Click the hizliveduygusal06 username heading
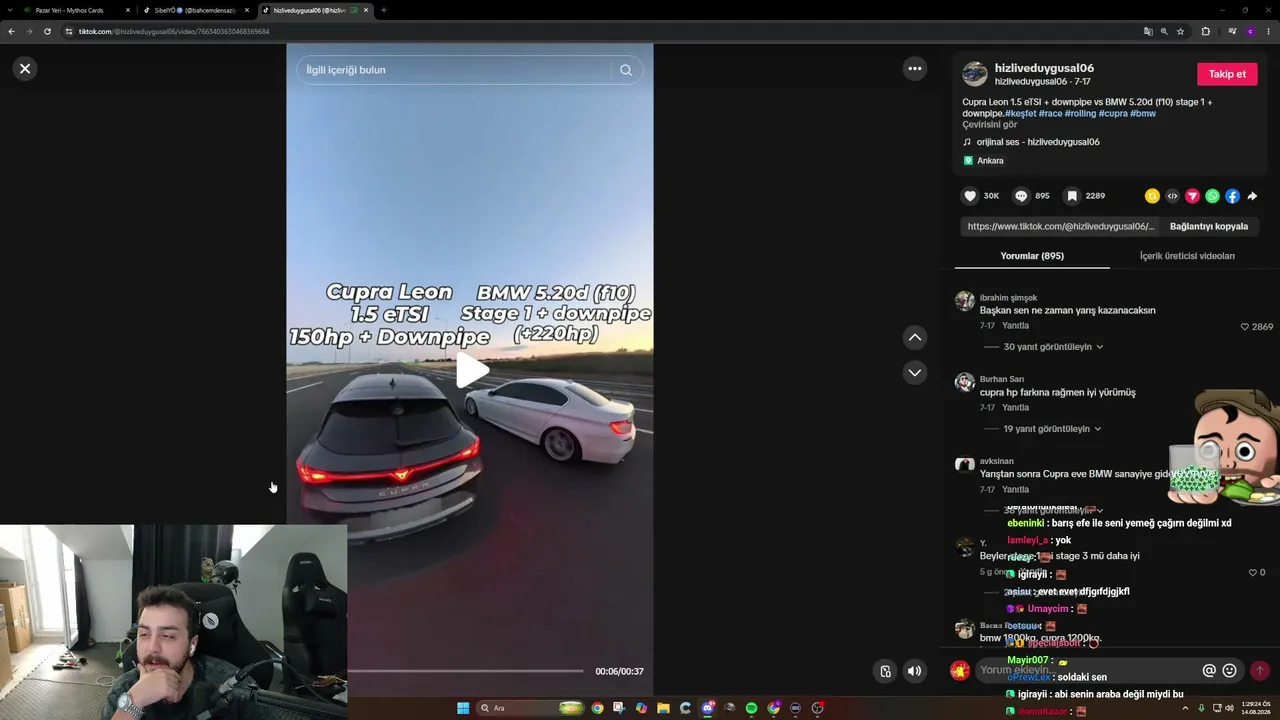 coord(1044,68)
